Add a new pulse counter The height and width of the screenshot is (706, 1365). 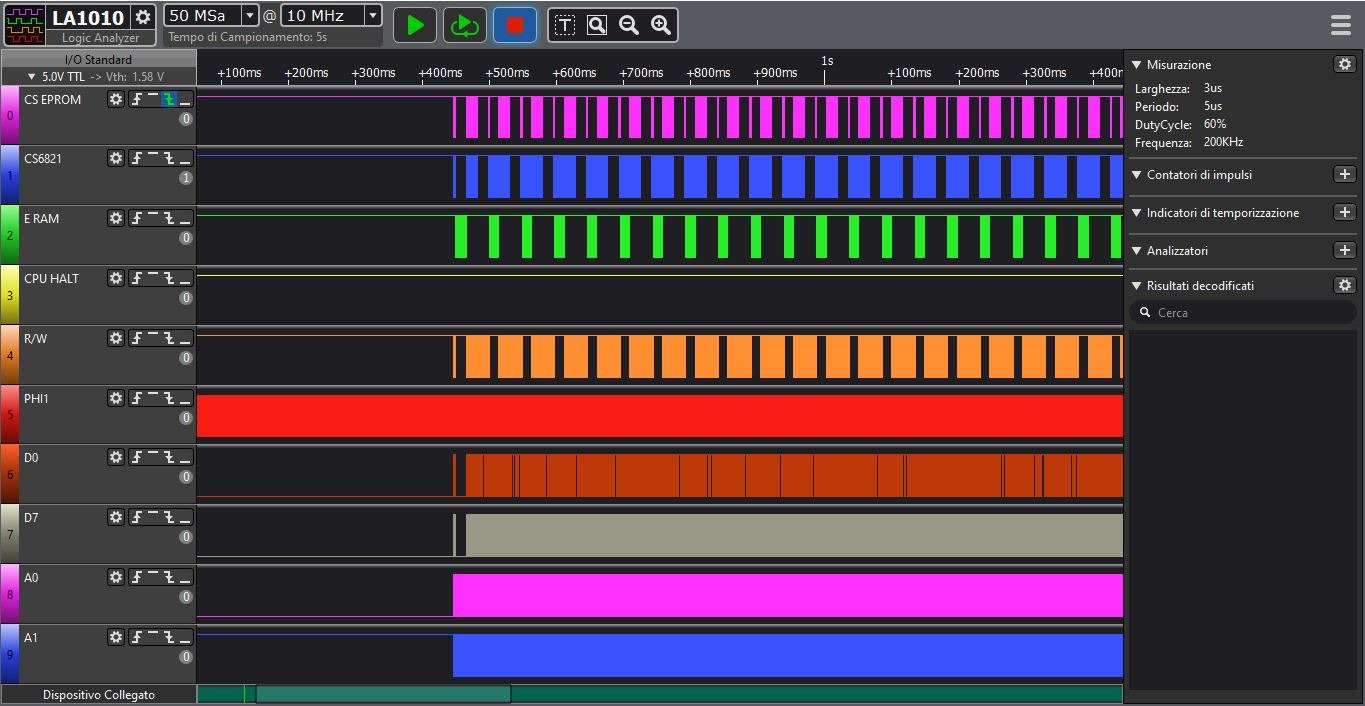pyautogui.click(x=1344, y=174)
